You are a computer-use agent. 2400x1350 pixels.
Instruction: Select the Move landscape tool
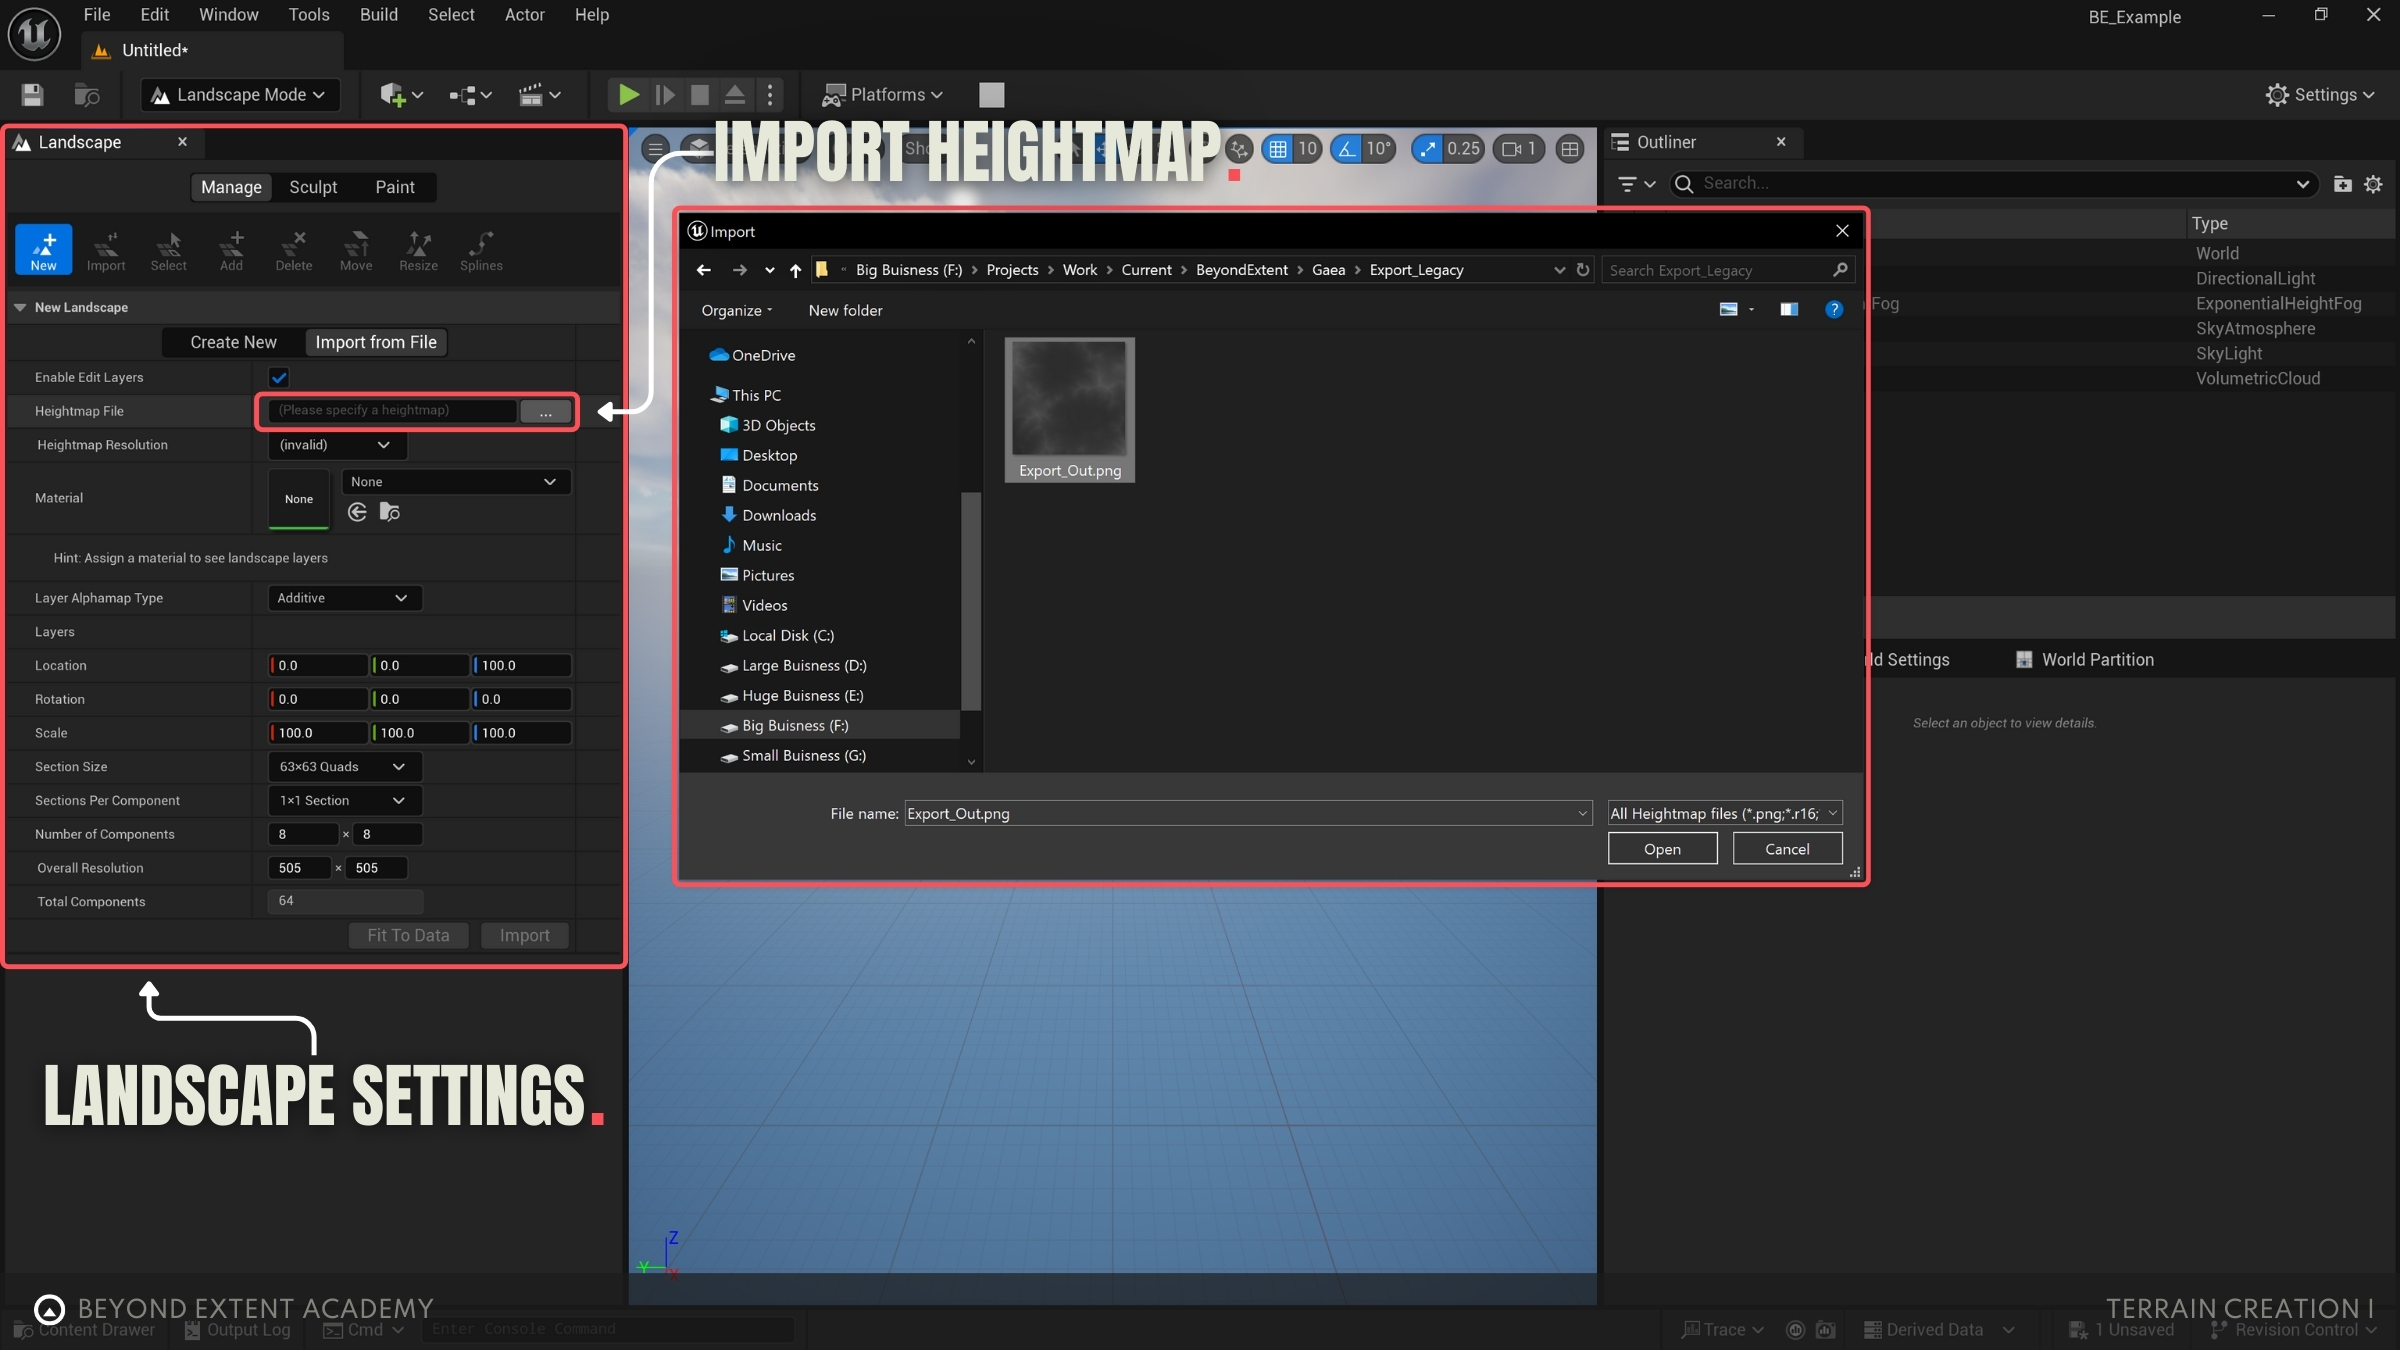pos(356,249)
